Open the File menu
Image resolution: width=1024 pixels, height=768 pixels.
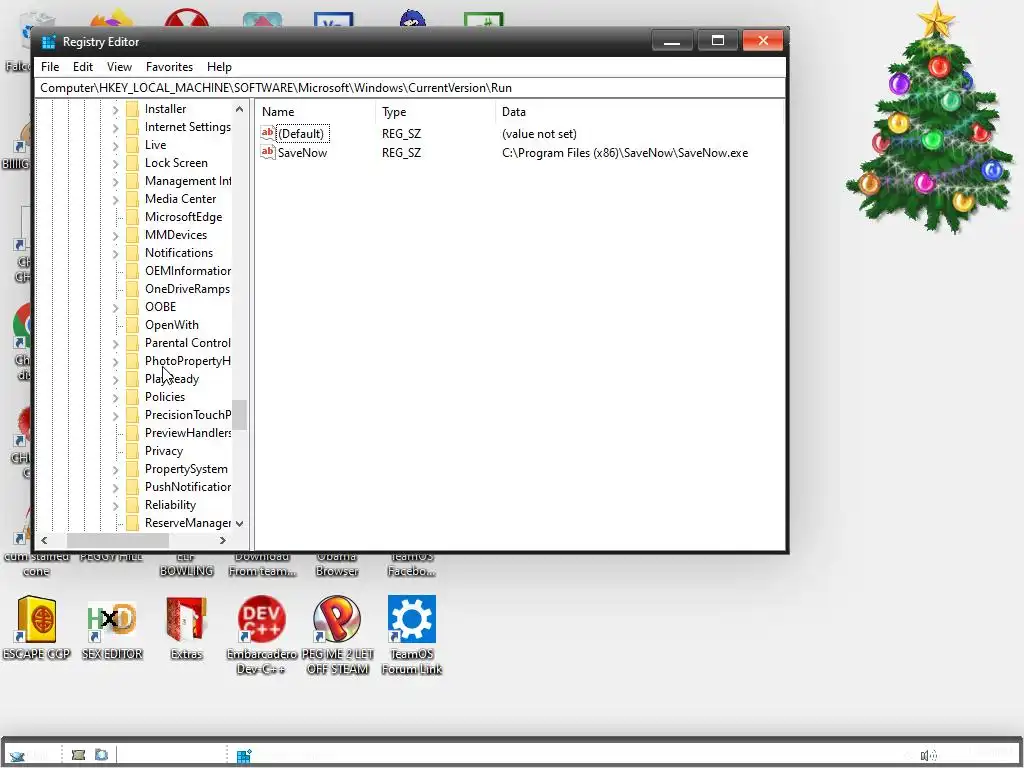pyautogui.click(x=50, y=67)
